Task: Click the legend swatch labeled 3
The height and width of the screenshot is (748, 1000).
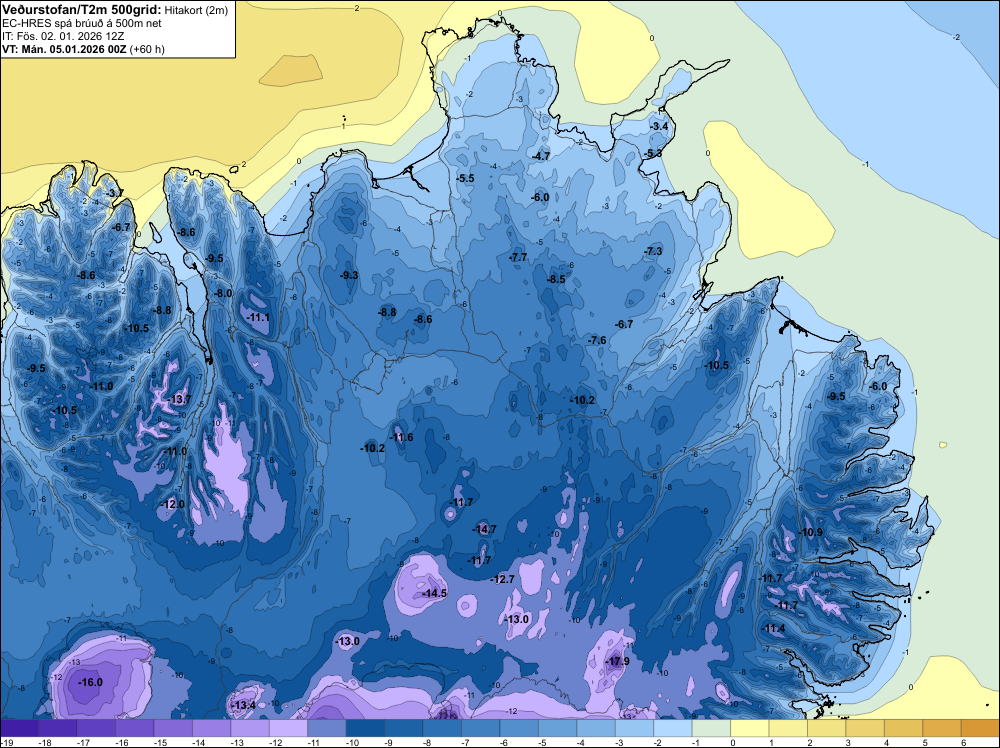Action: pyautogui.click(x=865, y=728)
